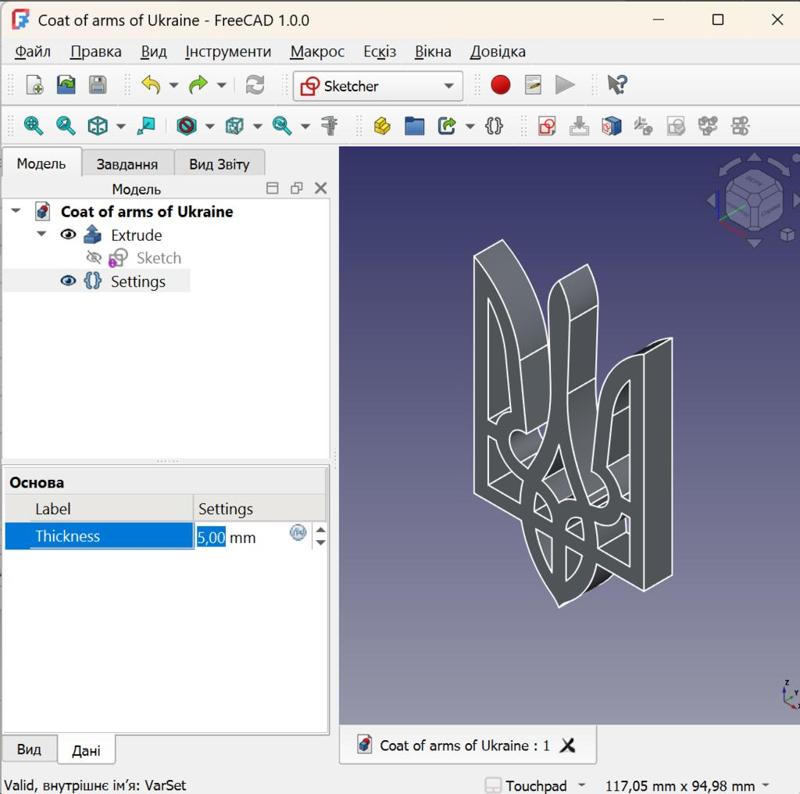The height and width of the screenshot is (794, 800).
Task: Open the link actions dropdown arrow
Action: [x=469, y=126]
